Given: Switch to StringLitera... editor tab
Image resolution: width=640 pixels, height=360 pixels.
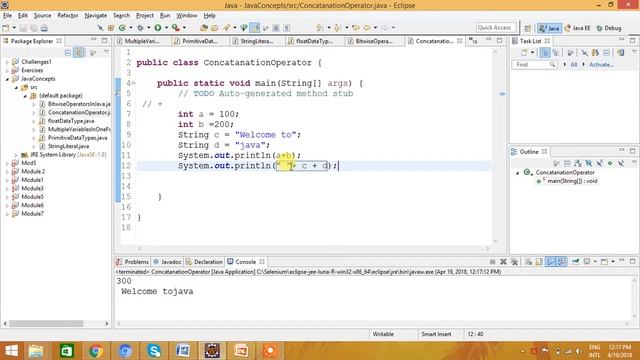Looking at the screenshot, I should [x=257, y=41].
